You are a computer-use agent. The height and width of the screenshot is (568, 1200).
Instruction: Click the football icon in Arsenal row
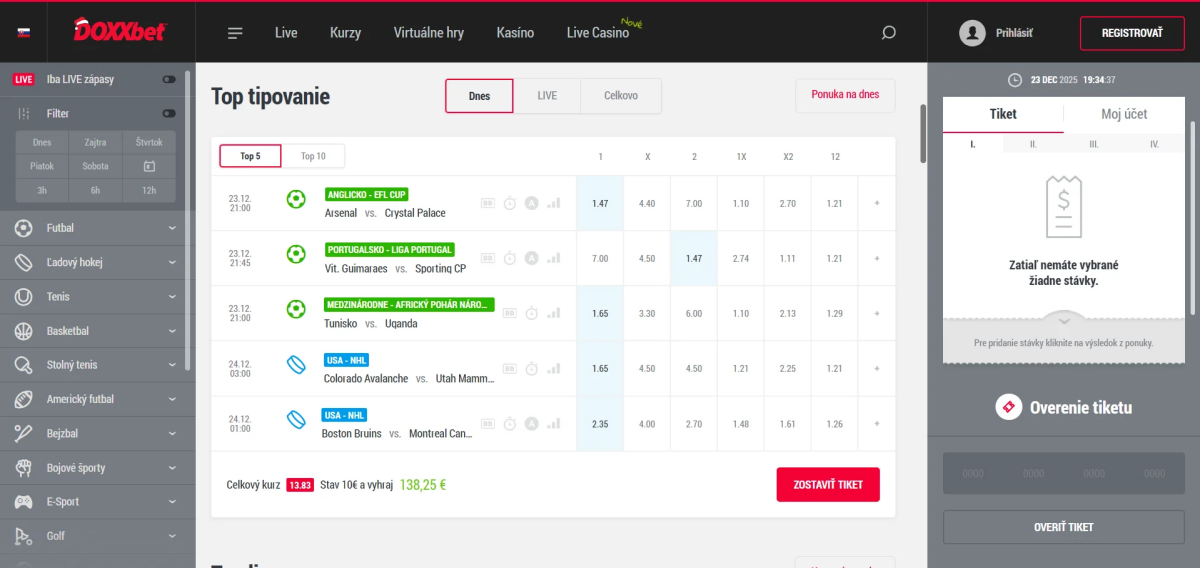click(295, 199)
